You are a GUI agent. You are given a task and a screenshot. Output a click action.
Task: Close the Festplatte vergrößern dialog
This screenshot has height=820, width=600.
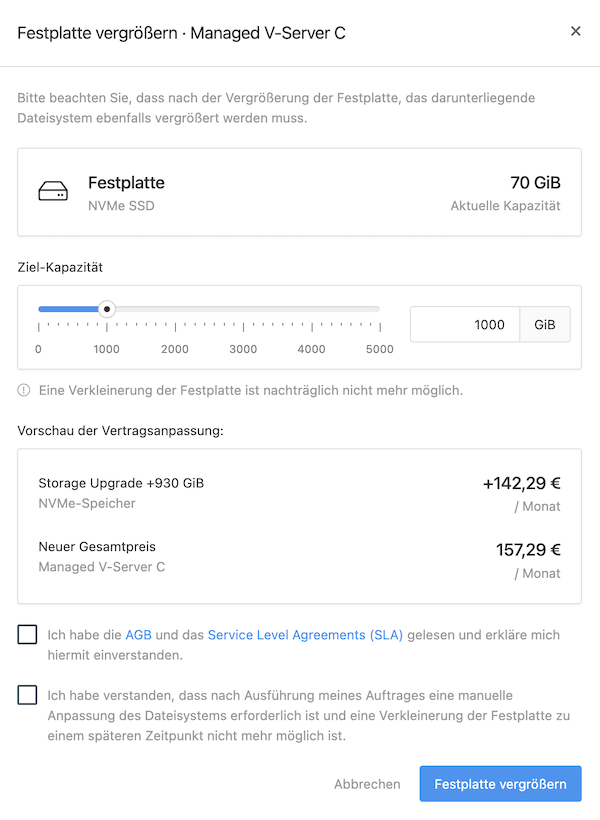(x=575, y=31)
